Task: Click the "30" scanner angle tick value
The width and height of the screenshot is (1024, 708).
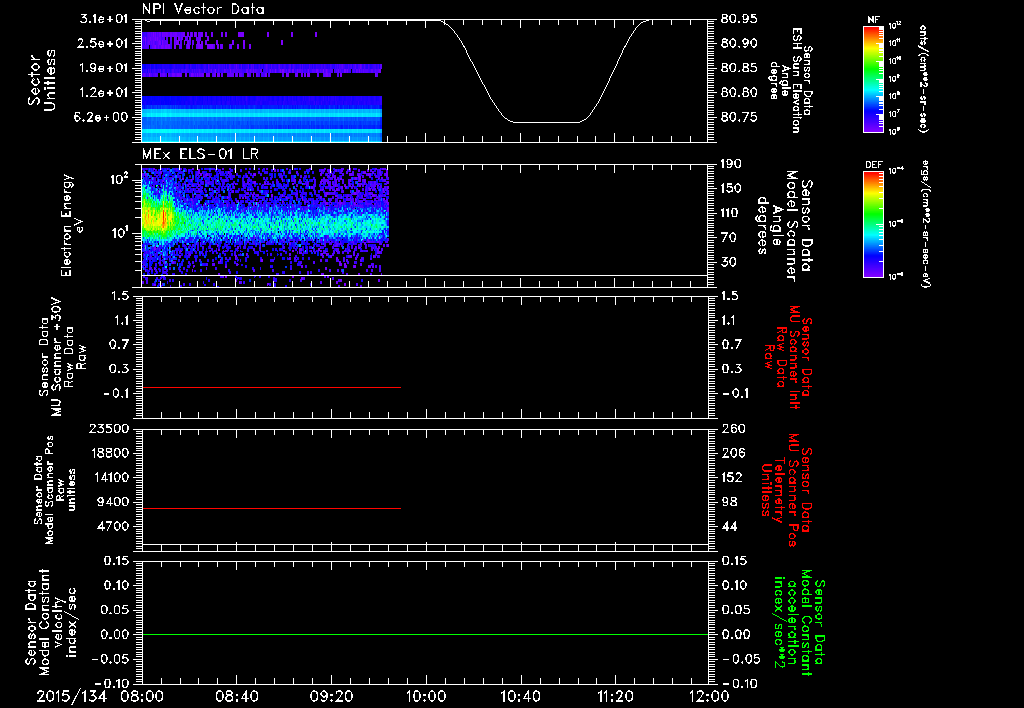Action: coord(728,262)
